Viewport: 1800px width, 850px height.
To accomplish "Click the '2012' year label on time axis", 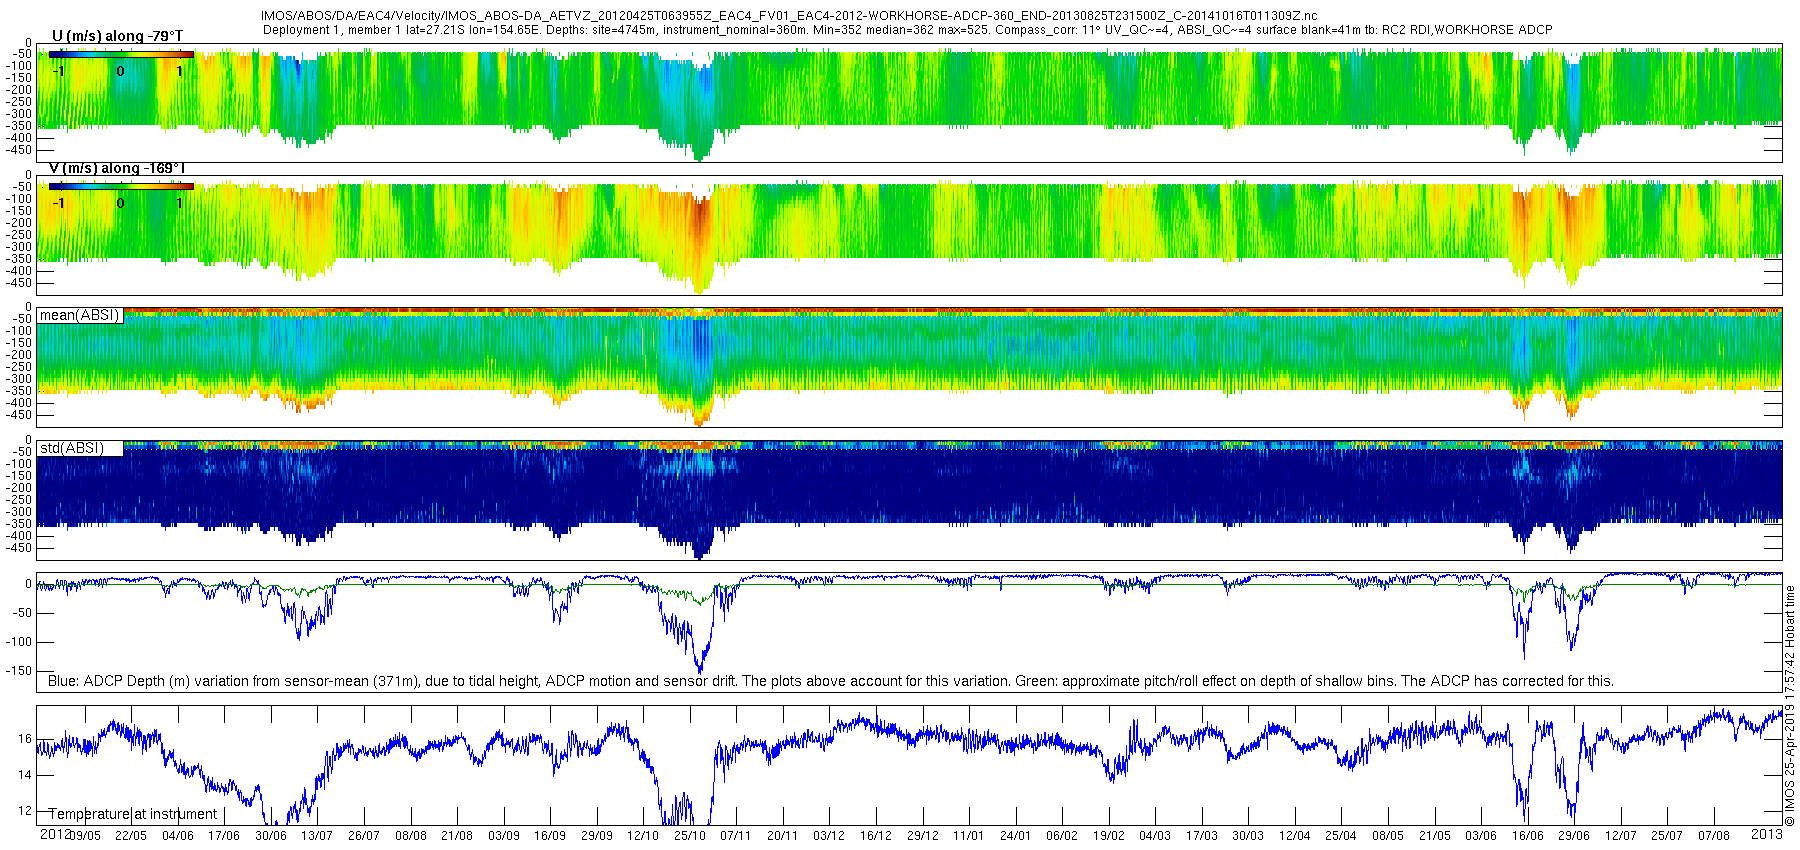I will point(54,834).
